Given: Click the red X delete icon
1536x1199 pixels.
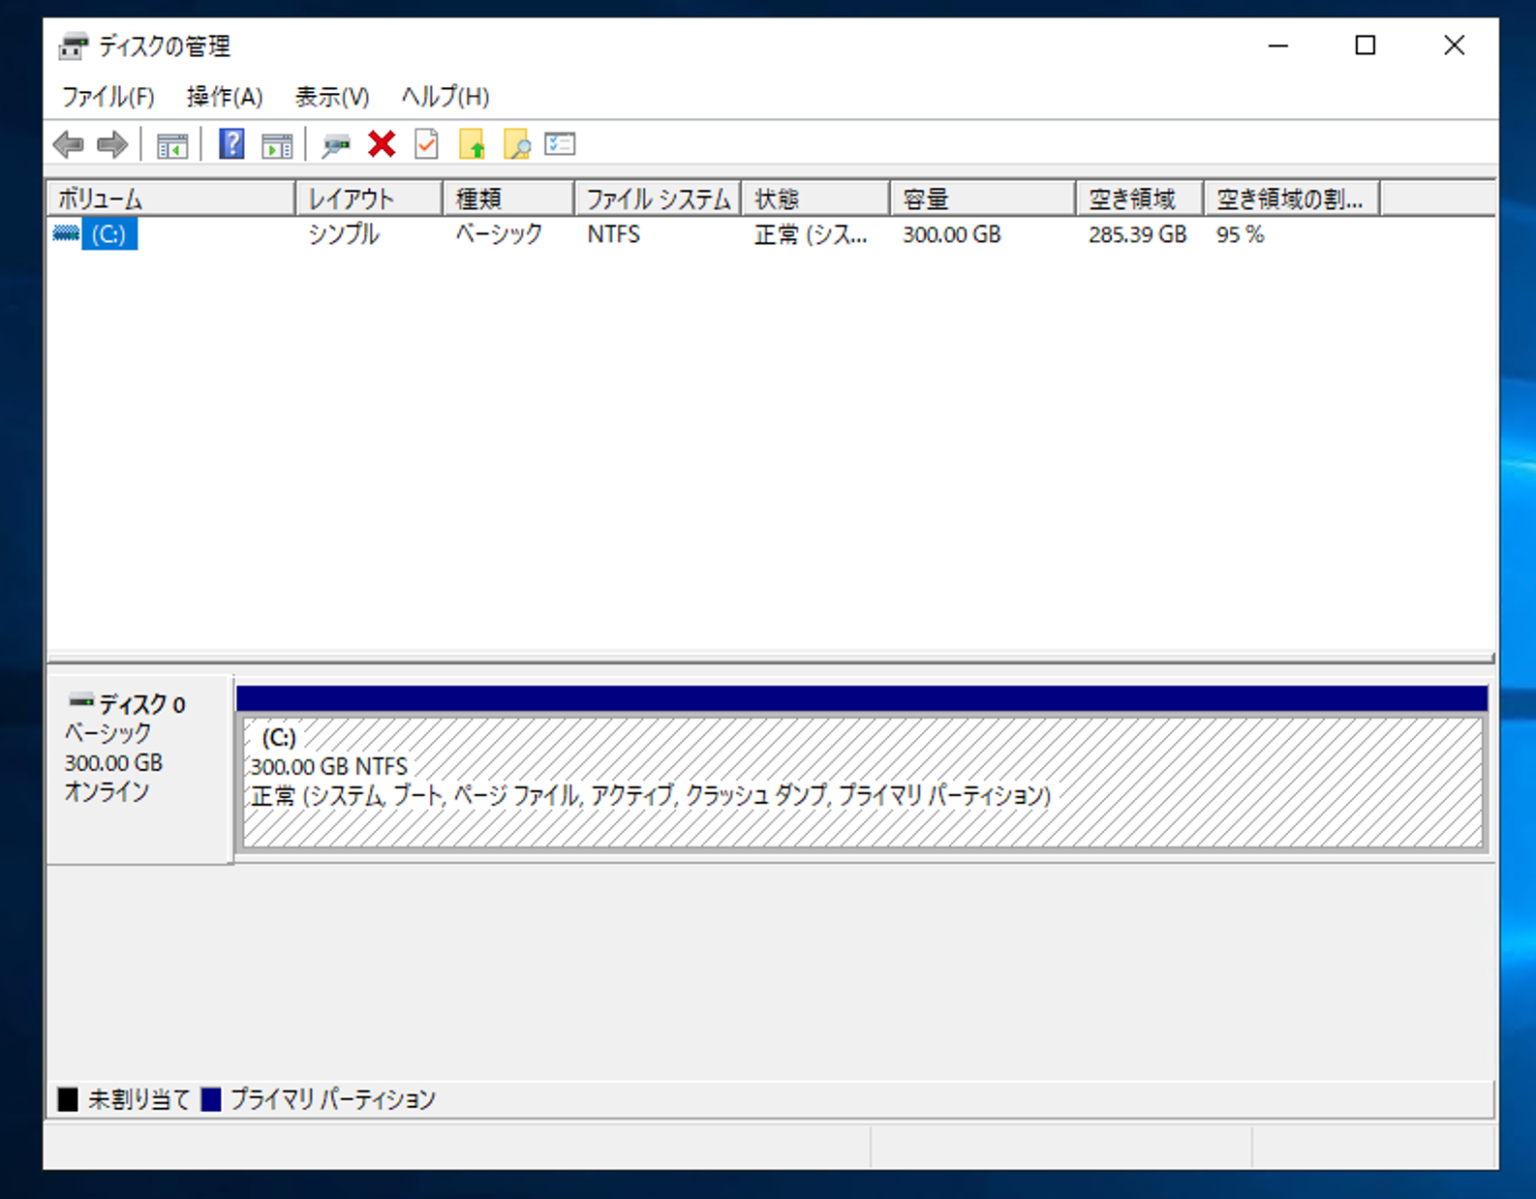Looking at the screenshot, I should point(380,144).
